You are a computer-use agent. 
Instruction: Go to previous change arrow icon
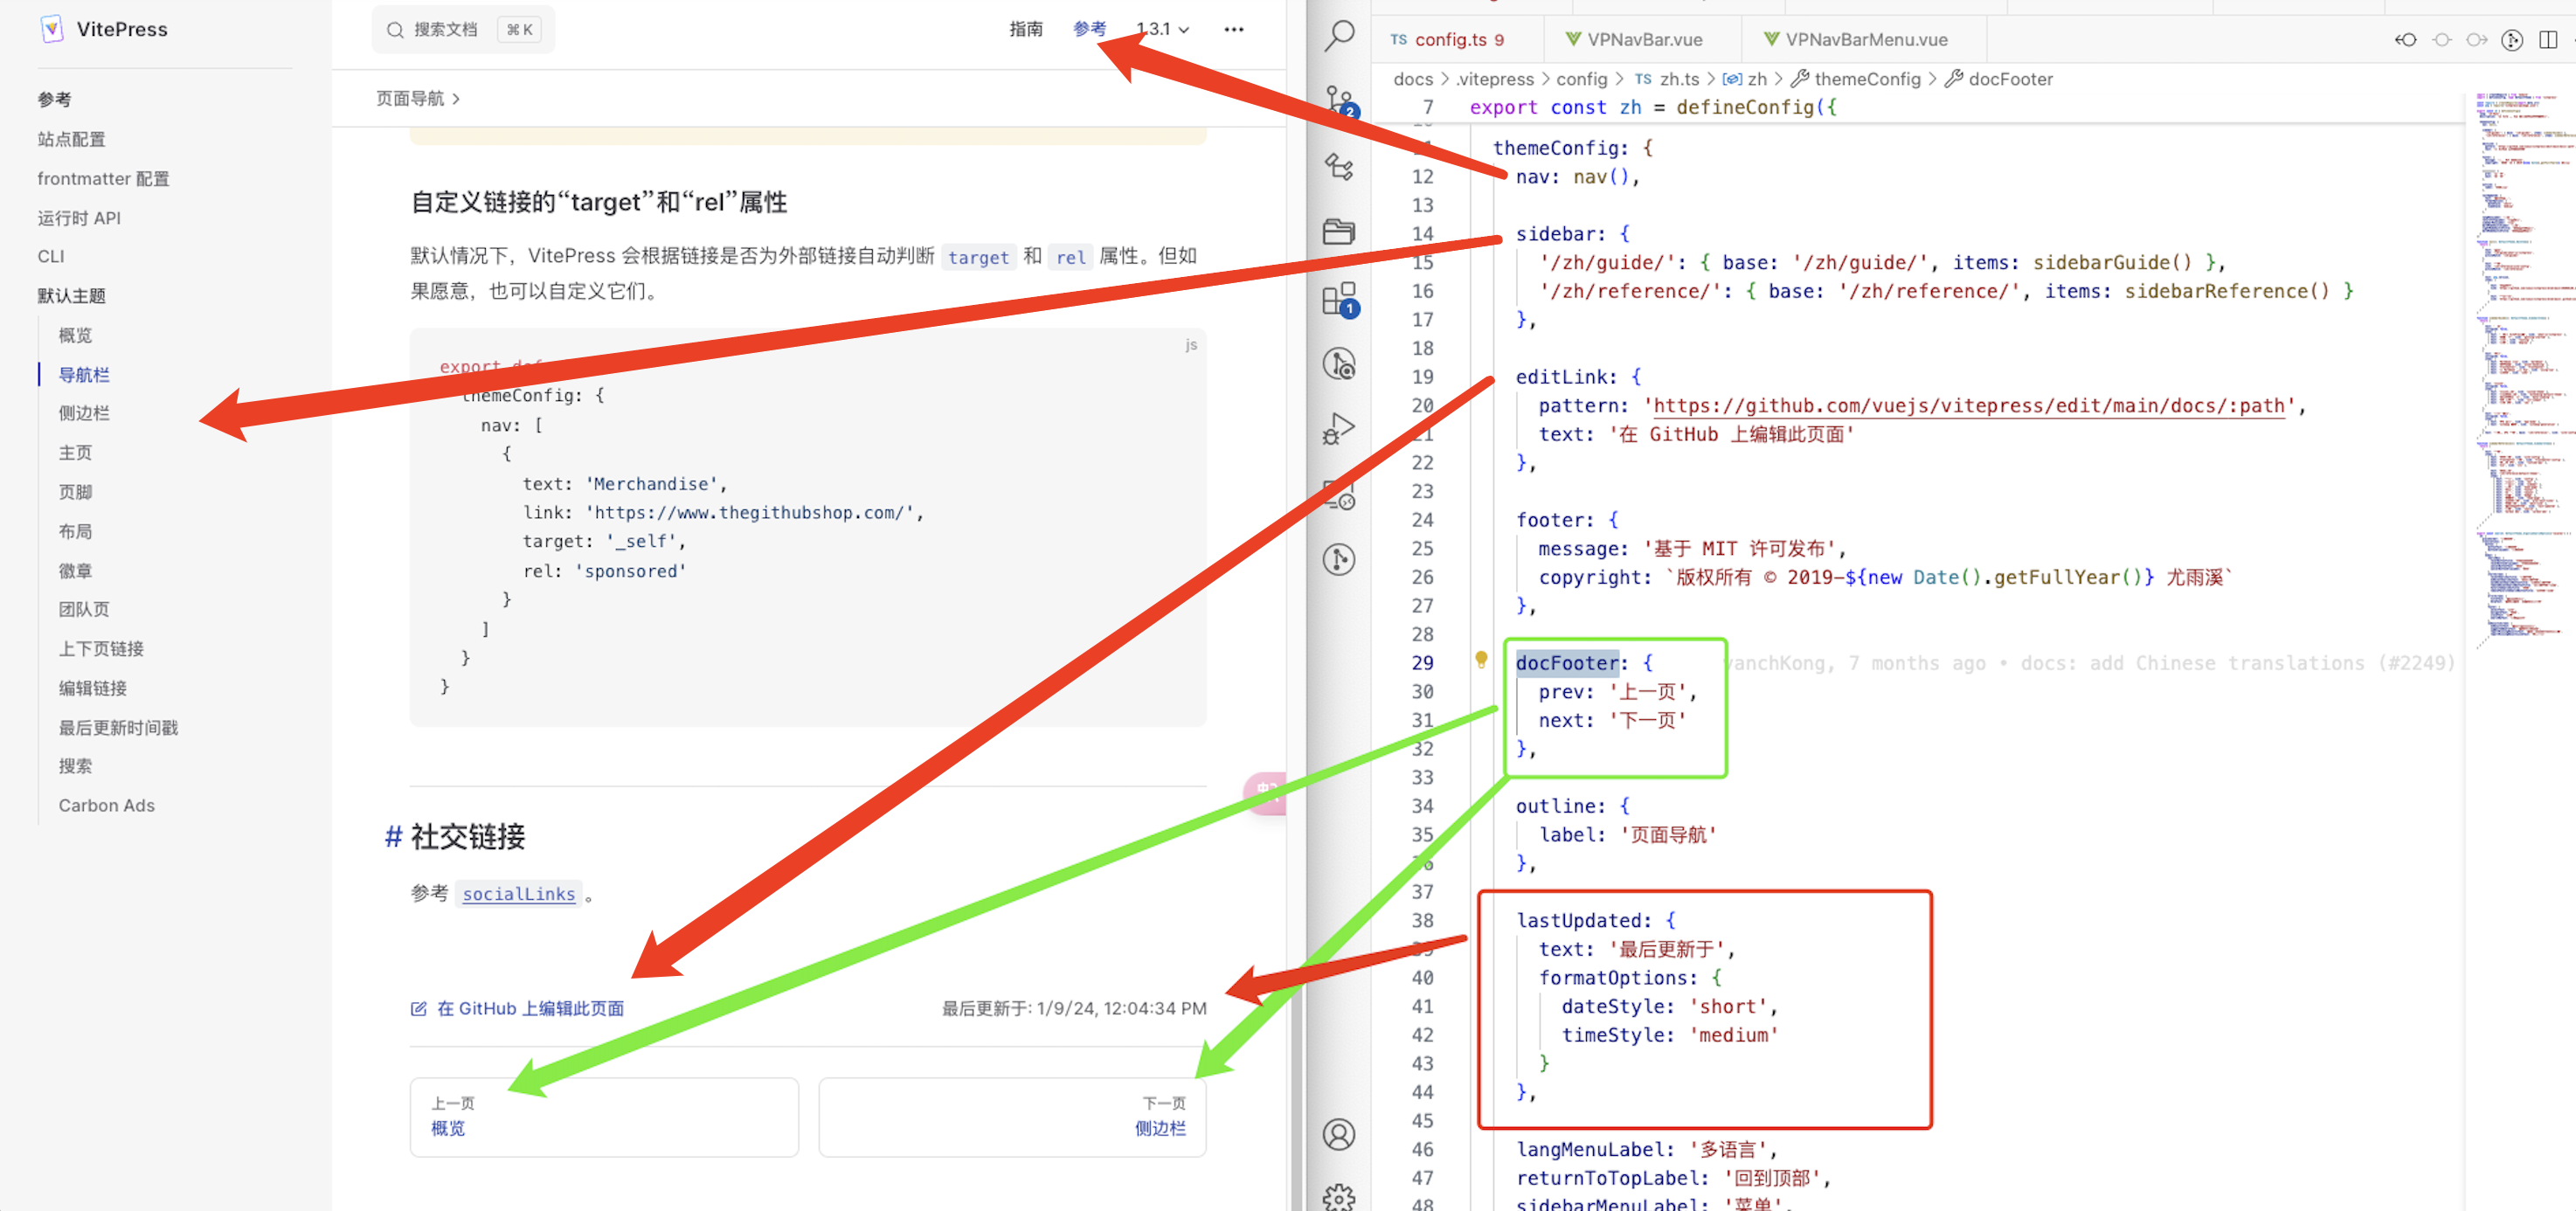click(2406, 40)
